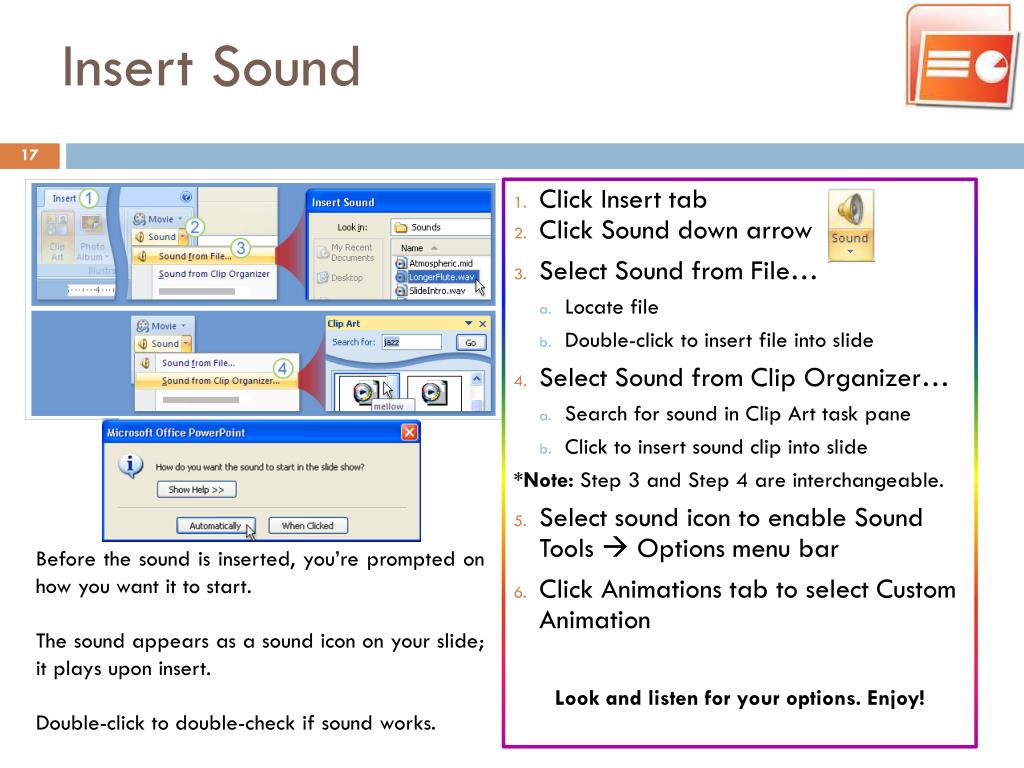Click the Clip Art ribbon icon
The width and height of the screenshot is (1024, 768).
(x=57, y=238)
